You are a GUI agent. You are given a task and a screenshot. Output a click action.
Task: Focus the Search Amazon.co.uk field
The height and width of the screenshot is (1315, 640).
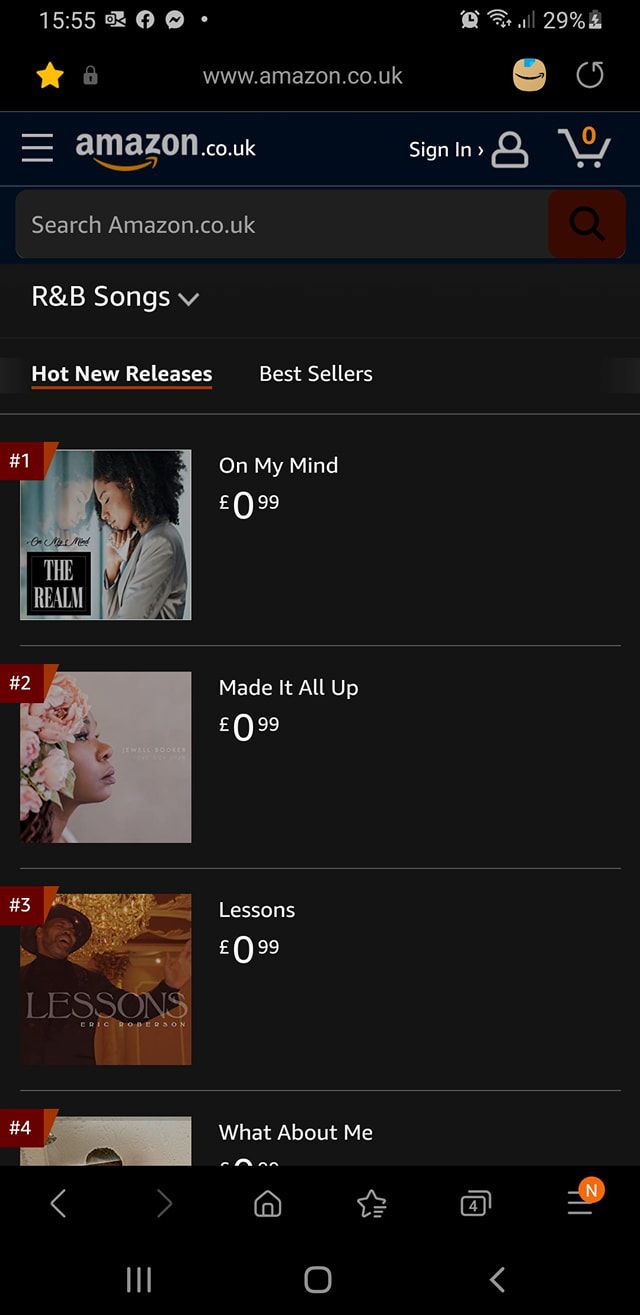tap(280, 225)
